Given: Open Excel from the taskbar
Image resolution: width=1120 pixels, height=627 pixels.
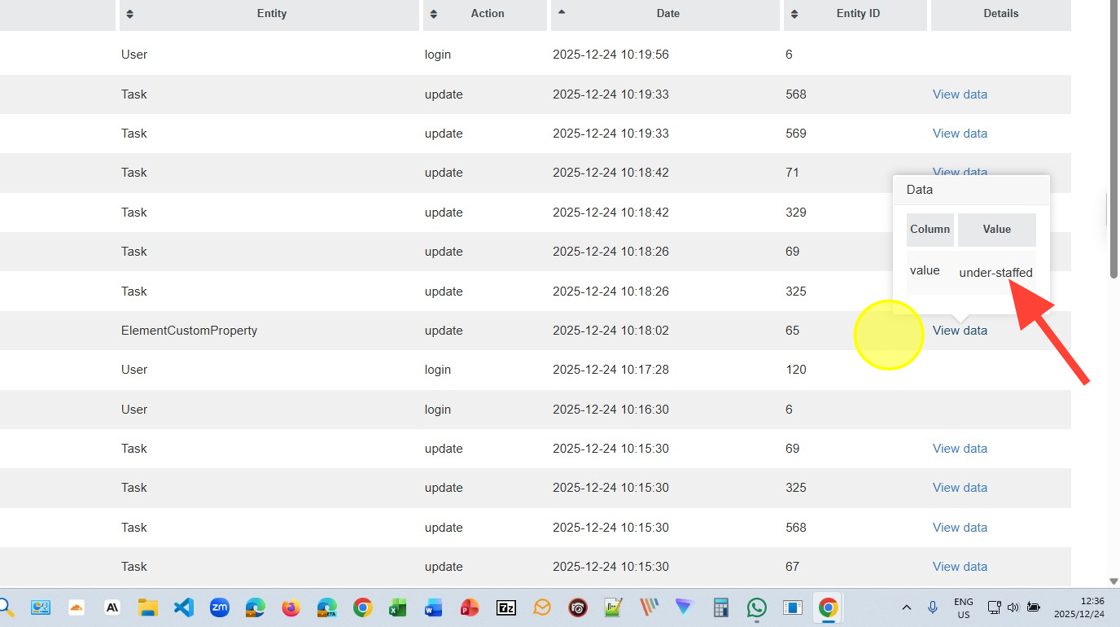Looking at the screenshot, I should pos(398,607).
